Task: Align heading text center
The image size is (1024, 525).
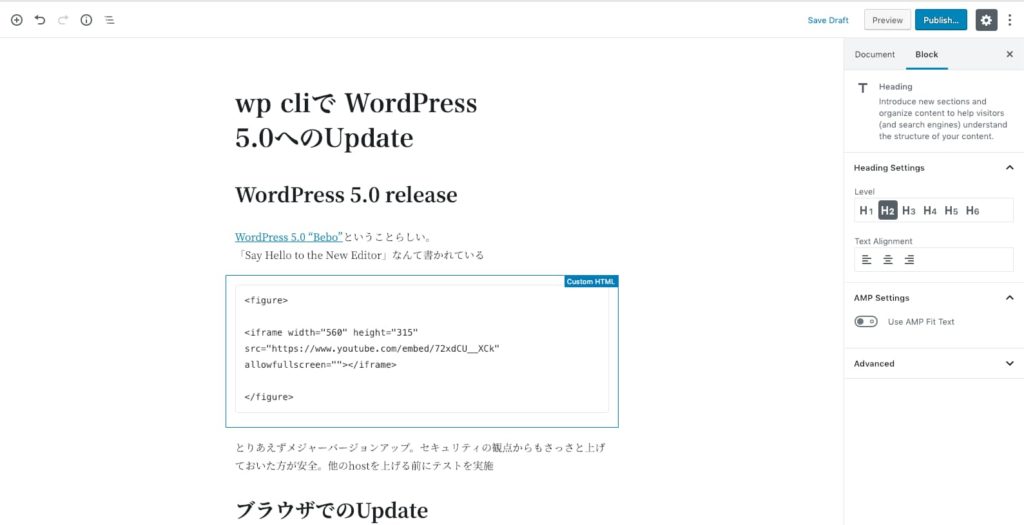Action: pos(888,259)
